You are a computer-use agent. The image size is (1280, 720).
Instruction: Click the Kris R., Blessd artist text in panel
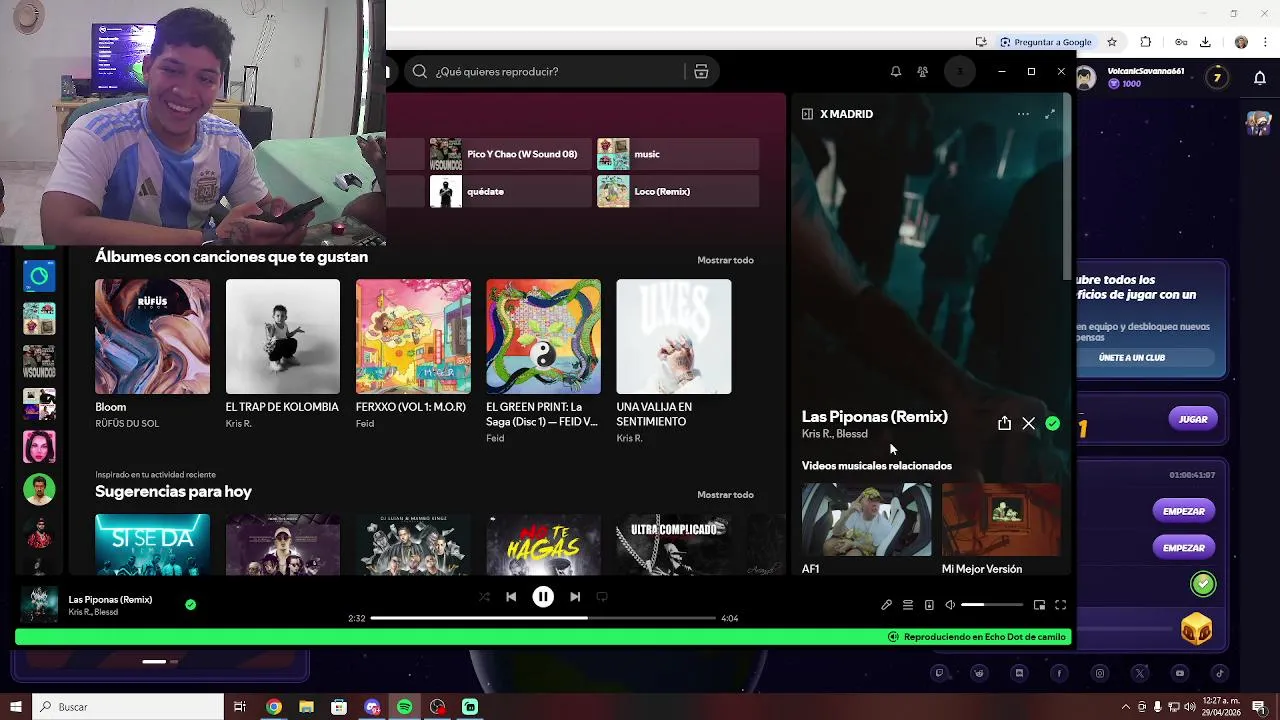835,434
